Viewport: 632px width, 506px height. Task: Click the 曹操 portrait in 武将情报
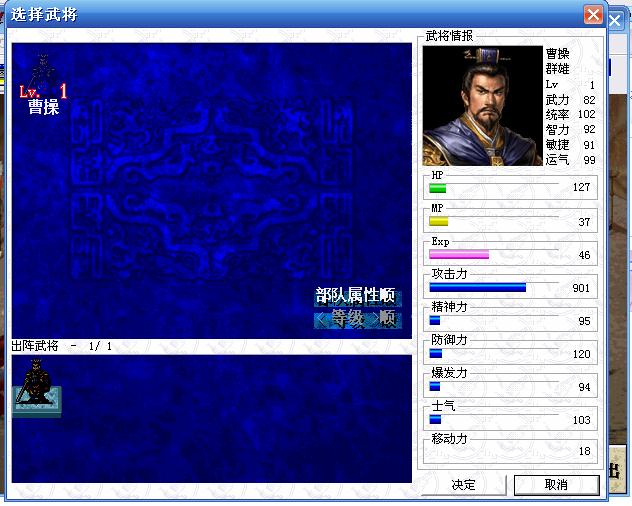click(x=482, y=106)
